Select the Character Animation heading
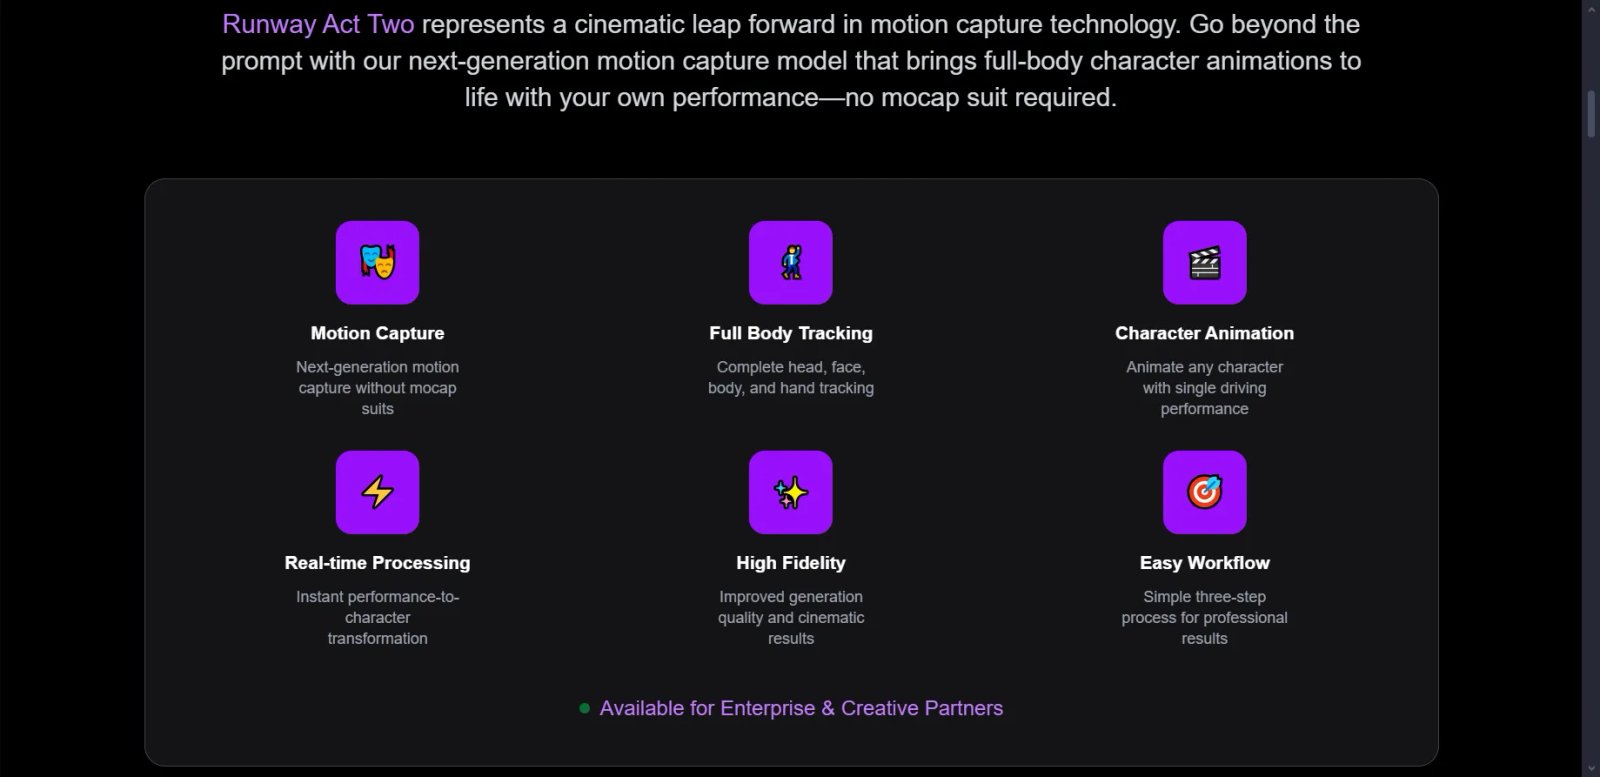This screenshot has width=1600, height=777. pos(1204,333)
